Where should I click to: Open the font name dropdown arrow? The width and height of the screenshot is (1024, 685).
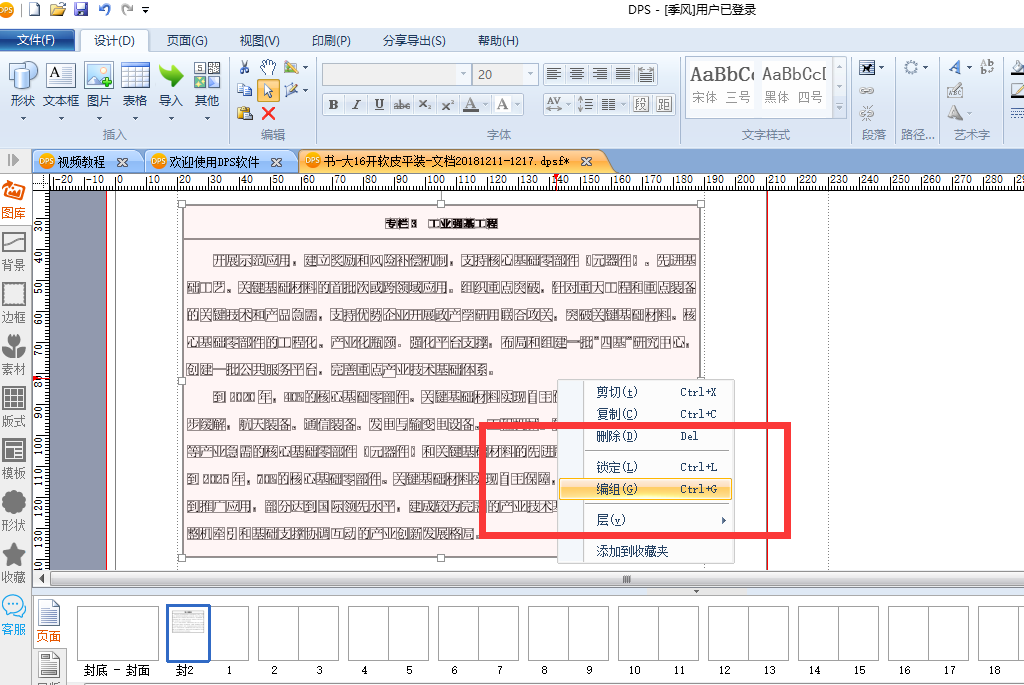pyautogui.click(x=463, y=74)
